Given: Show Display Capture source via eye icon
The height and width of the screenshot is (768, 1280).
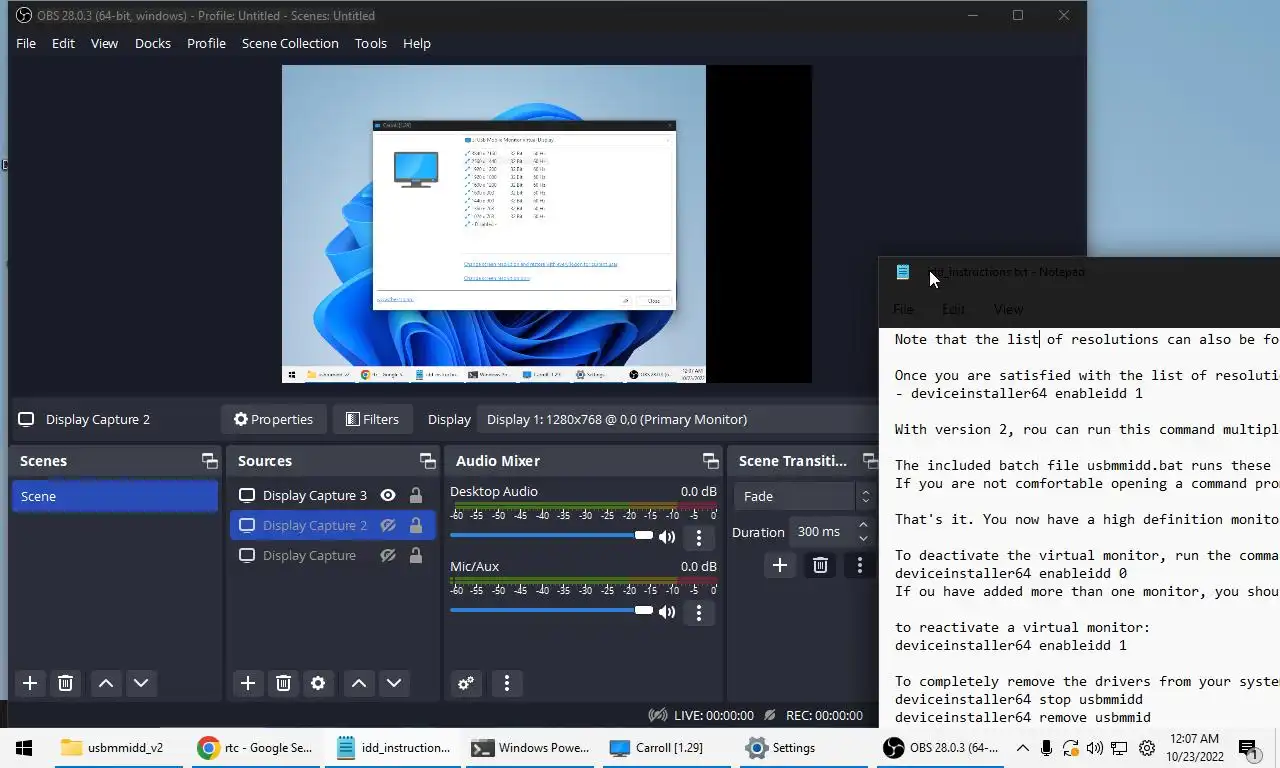Looking at the screenshot, I should coord(388,555).
